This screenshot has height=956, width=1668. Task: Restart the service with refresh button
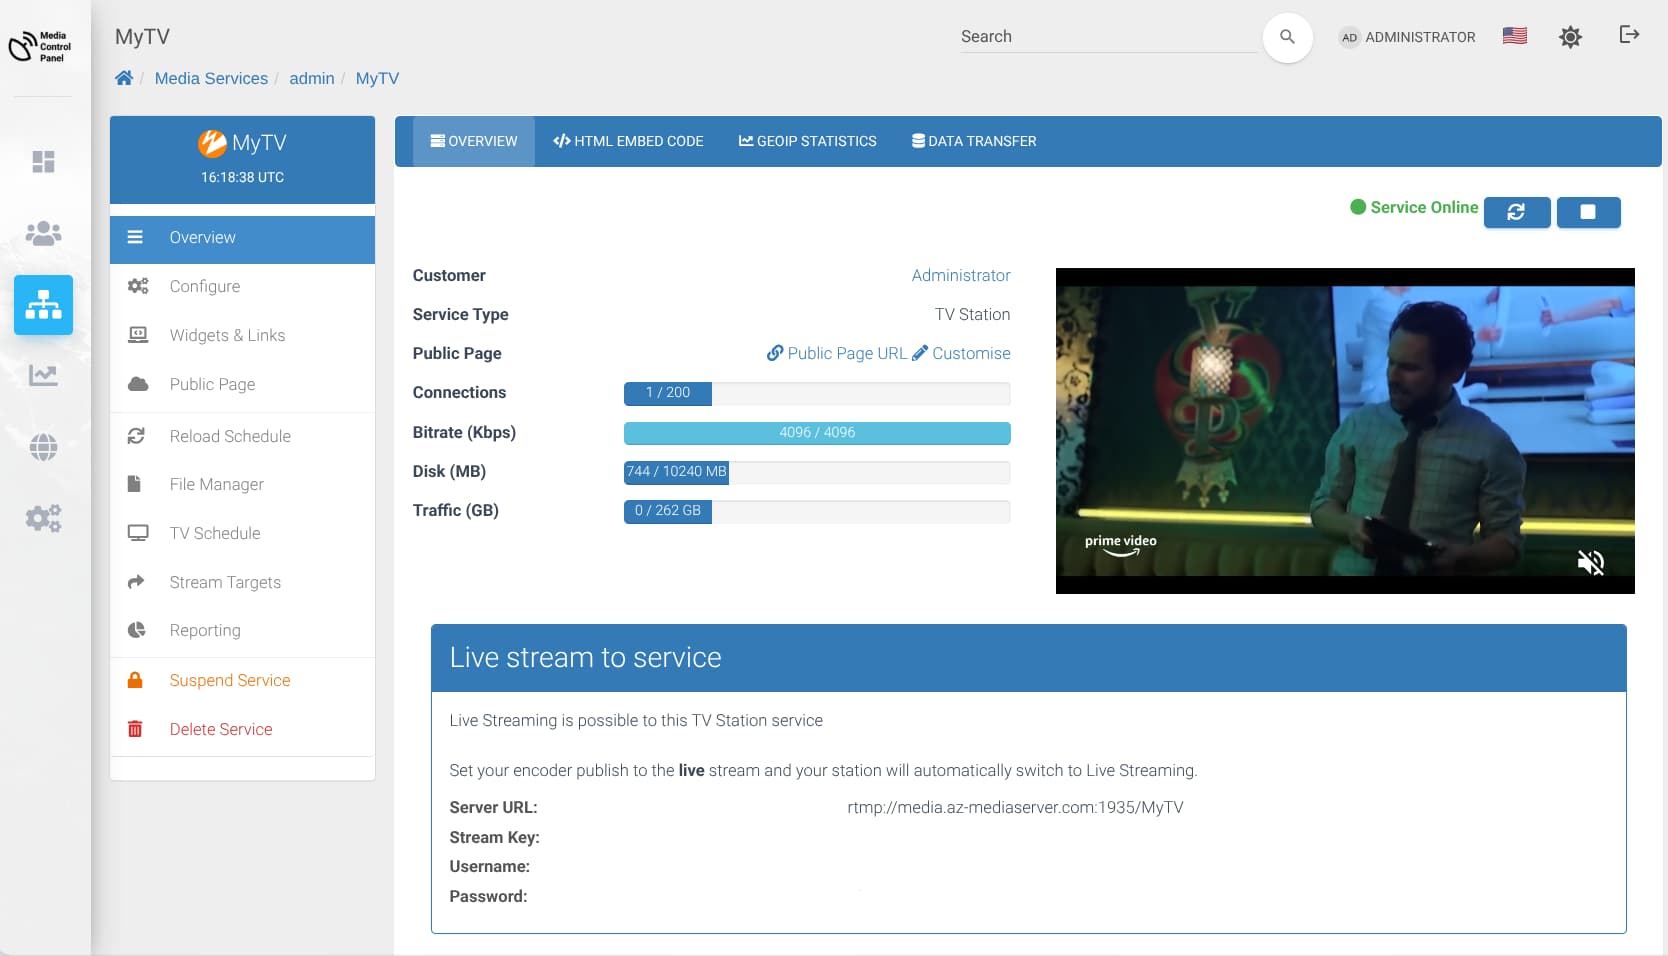pos(1516,212)
